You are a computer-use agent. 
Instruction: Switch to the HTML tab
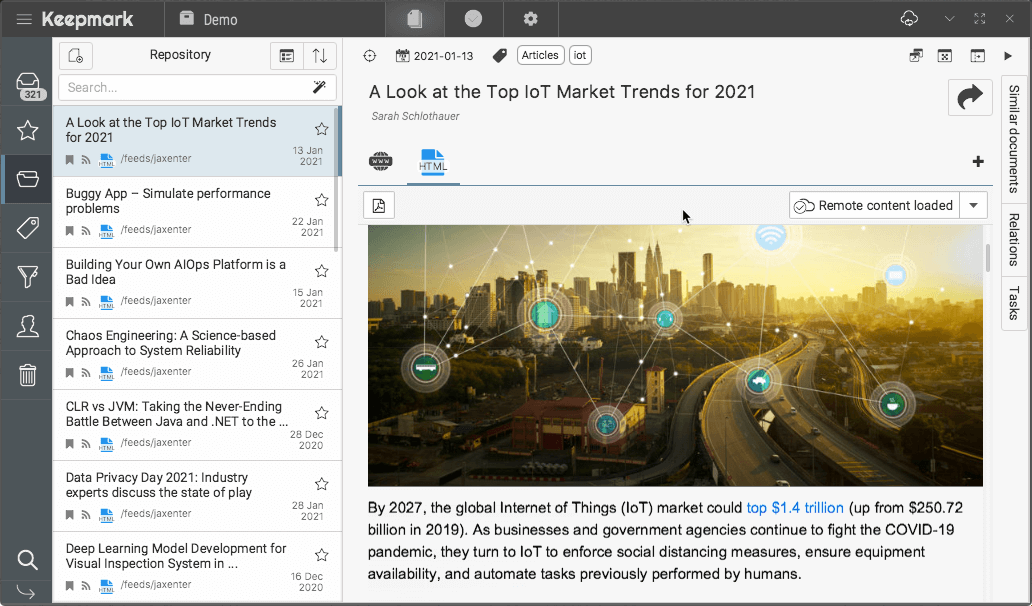pyautogui.click(x=433, y=162)
